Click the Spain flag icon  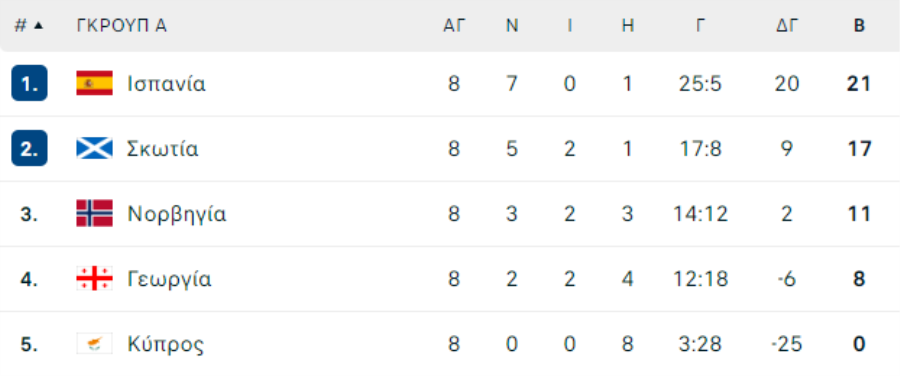coord(94,84)
